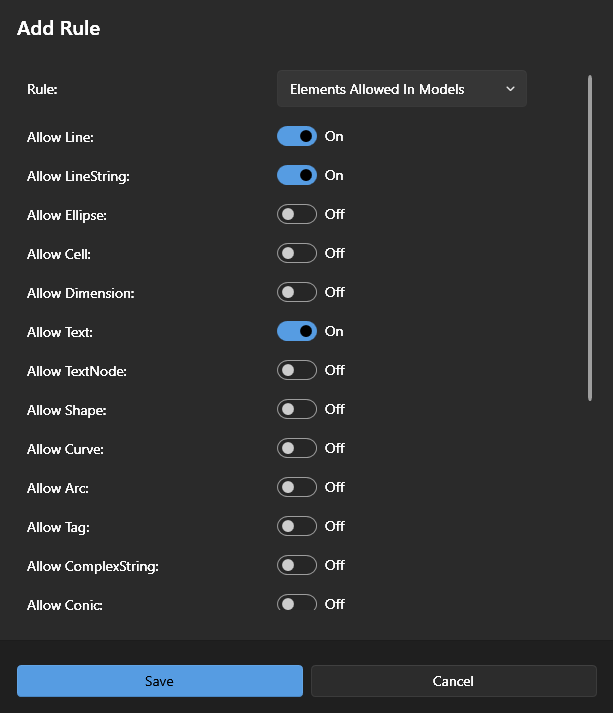The height and width of the screenshot is (713, 613).
Task: Click the Add Rule dialog title
Action: pos(59,28)
